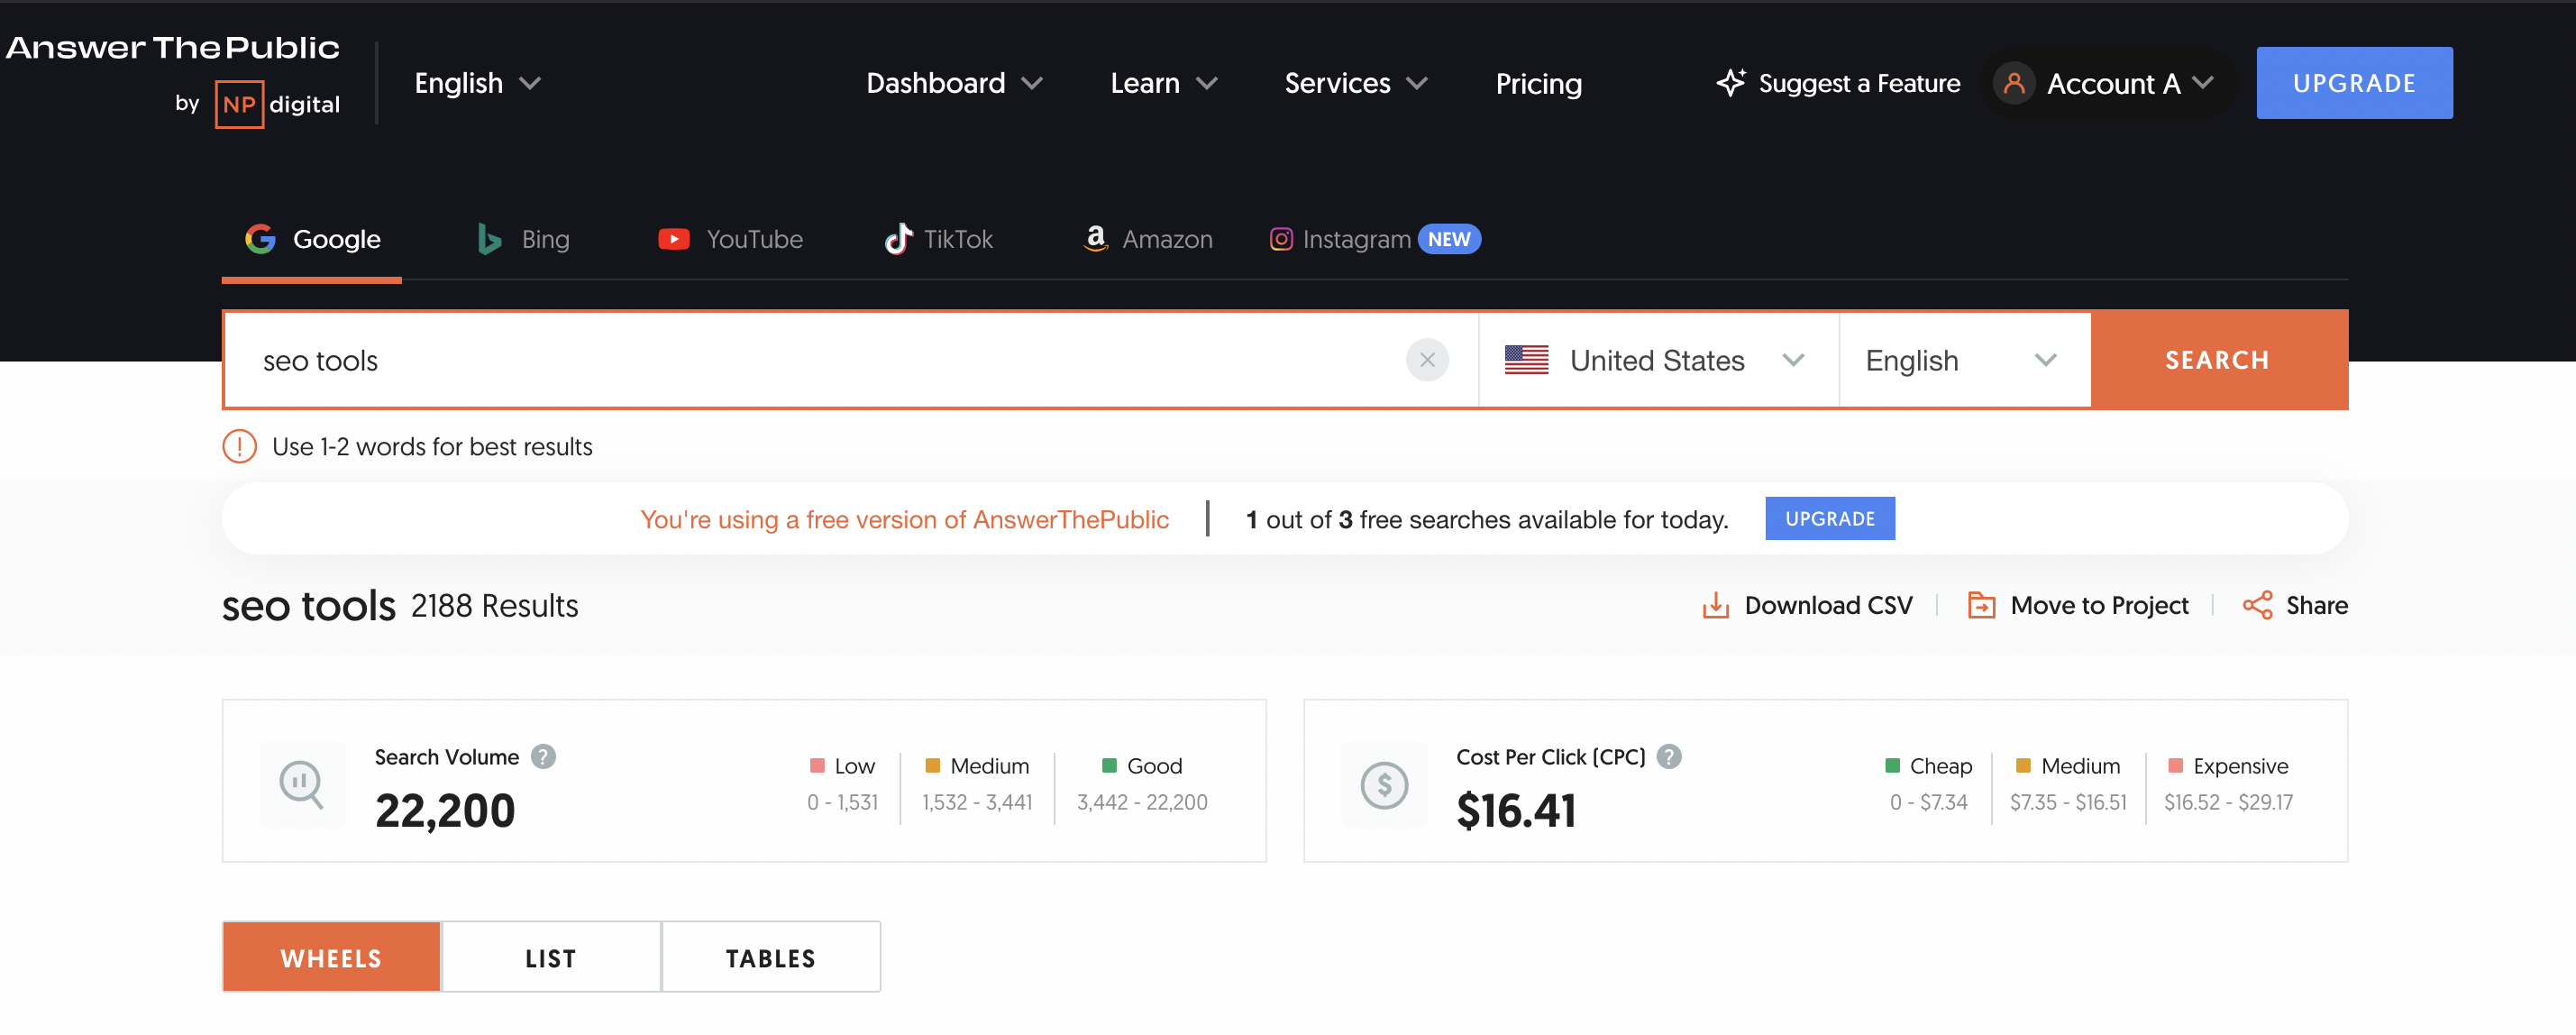Click the dollar coin CPC icon
The height and width of the screenshot is (1035, 2576).
[x=1384, y=785]
